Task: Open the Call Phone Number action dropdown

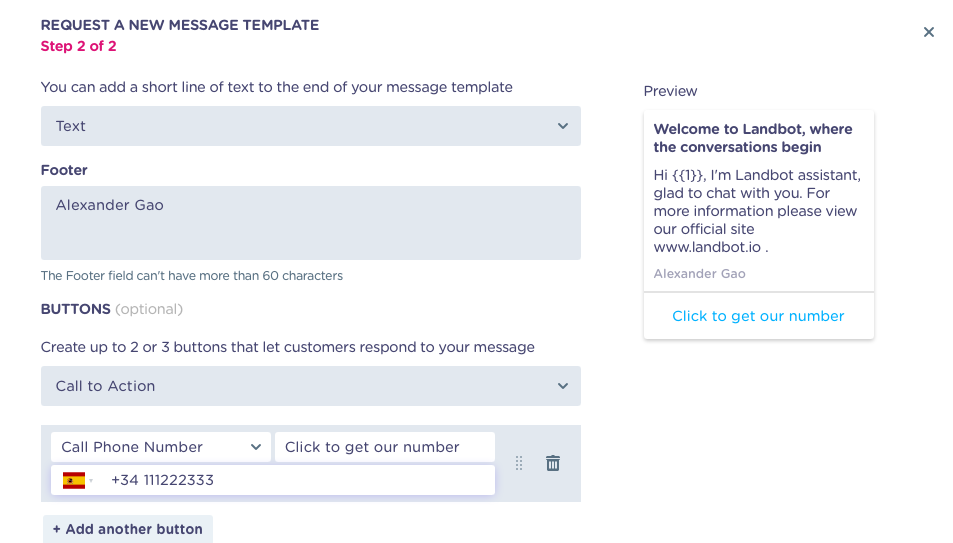Action: point(160,447)
